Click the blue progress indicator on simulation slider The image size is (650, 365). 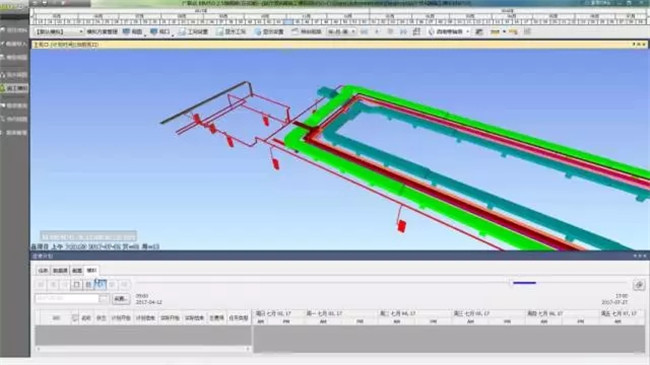(x=524, y=283)
